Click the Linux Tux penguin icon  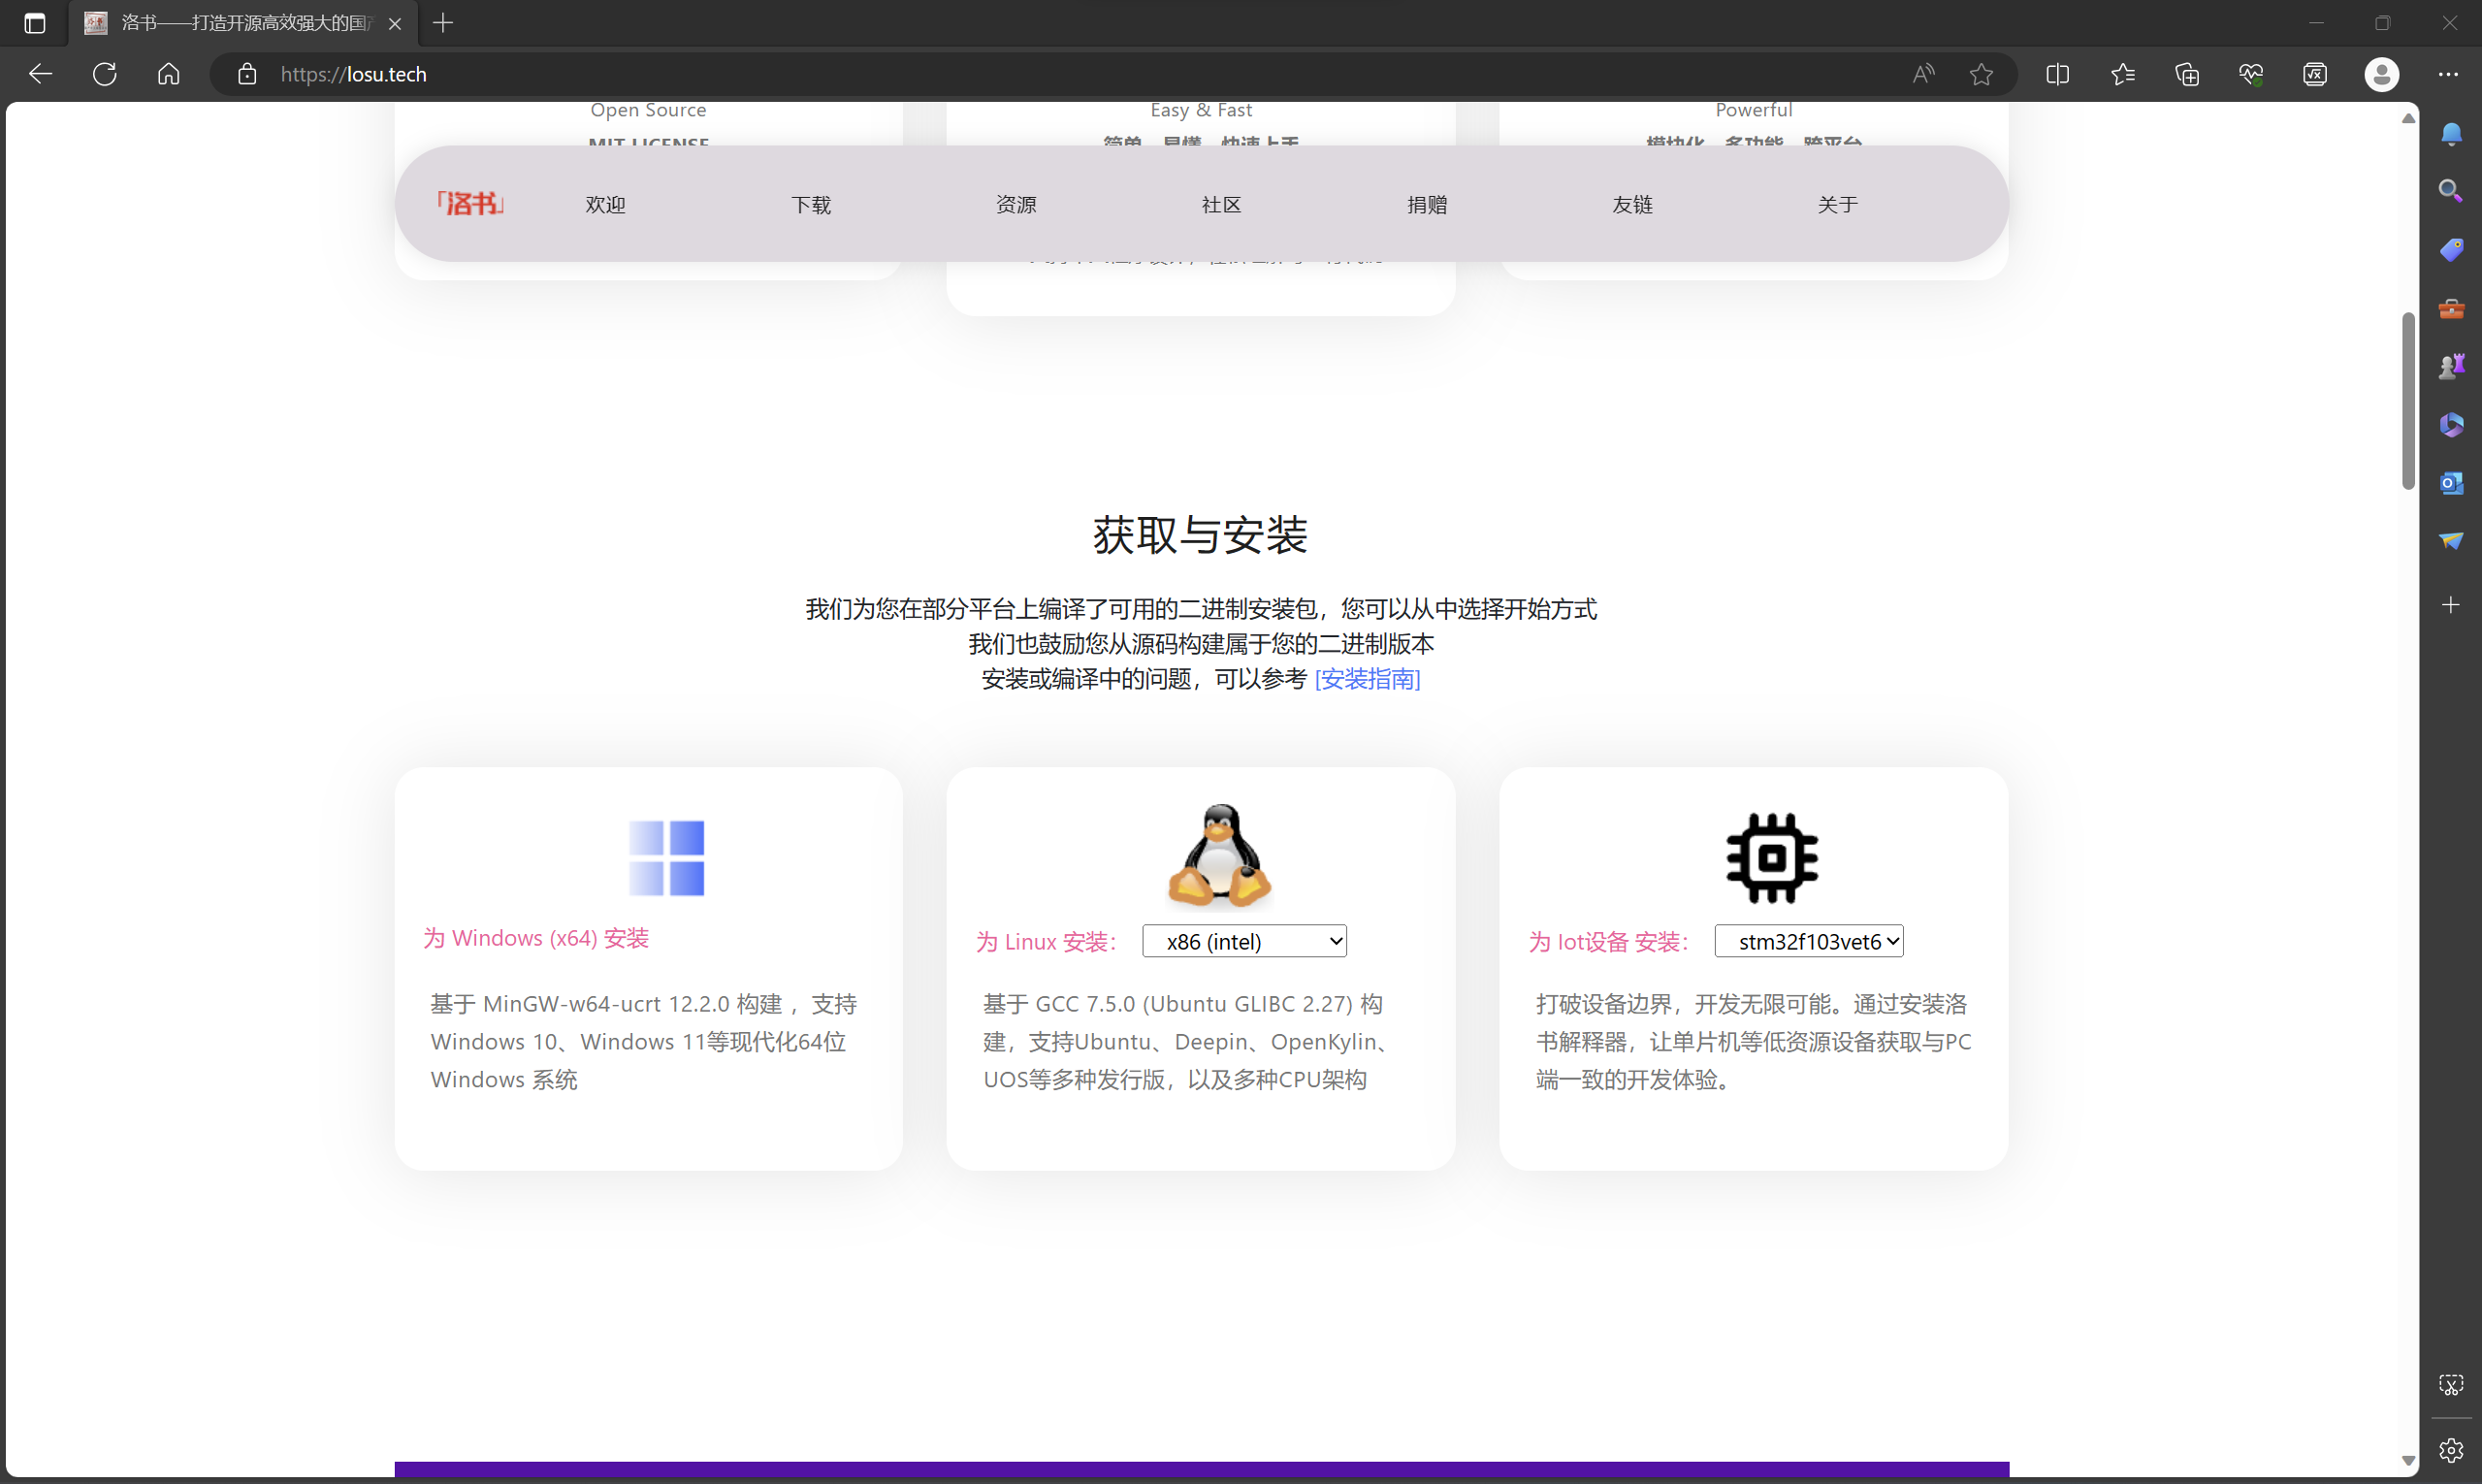[x=1219, y=856]
